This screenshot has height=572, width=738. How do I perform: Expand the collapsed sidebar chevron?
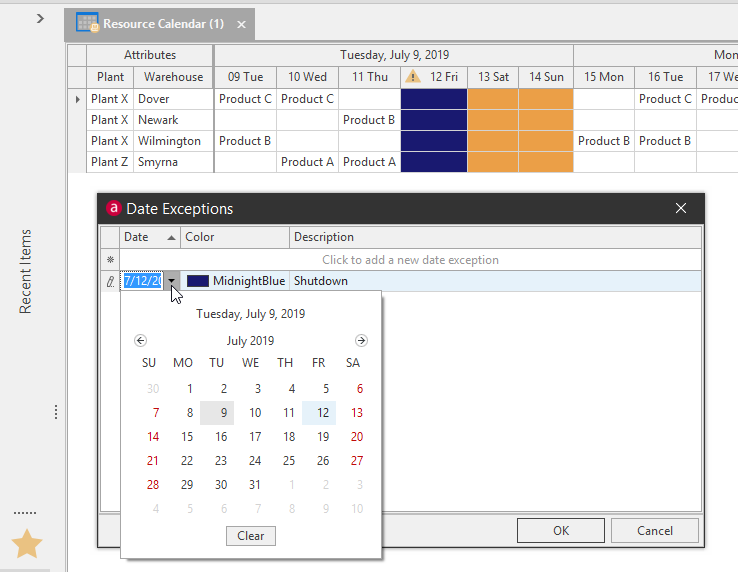40,18
